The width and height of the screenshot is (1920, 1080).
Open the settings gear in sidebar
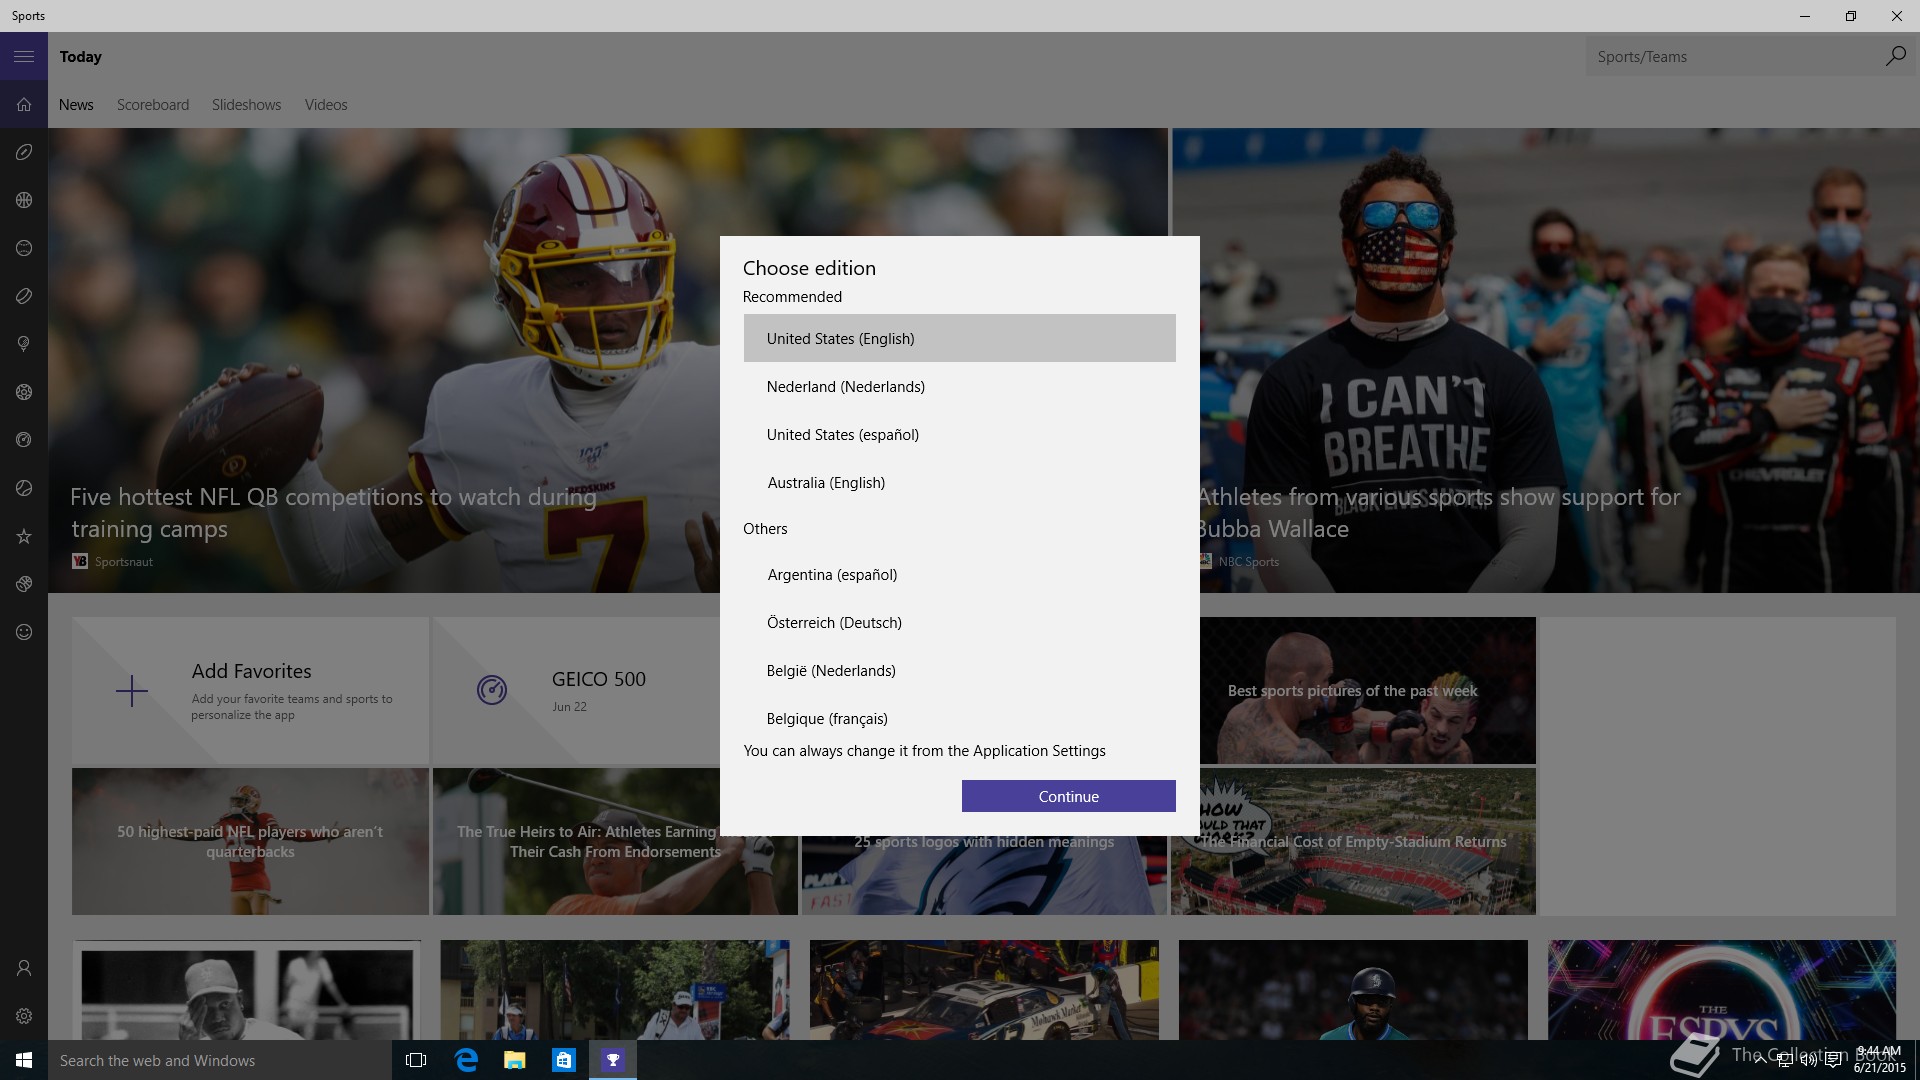[24, 1016]
